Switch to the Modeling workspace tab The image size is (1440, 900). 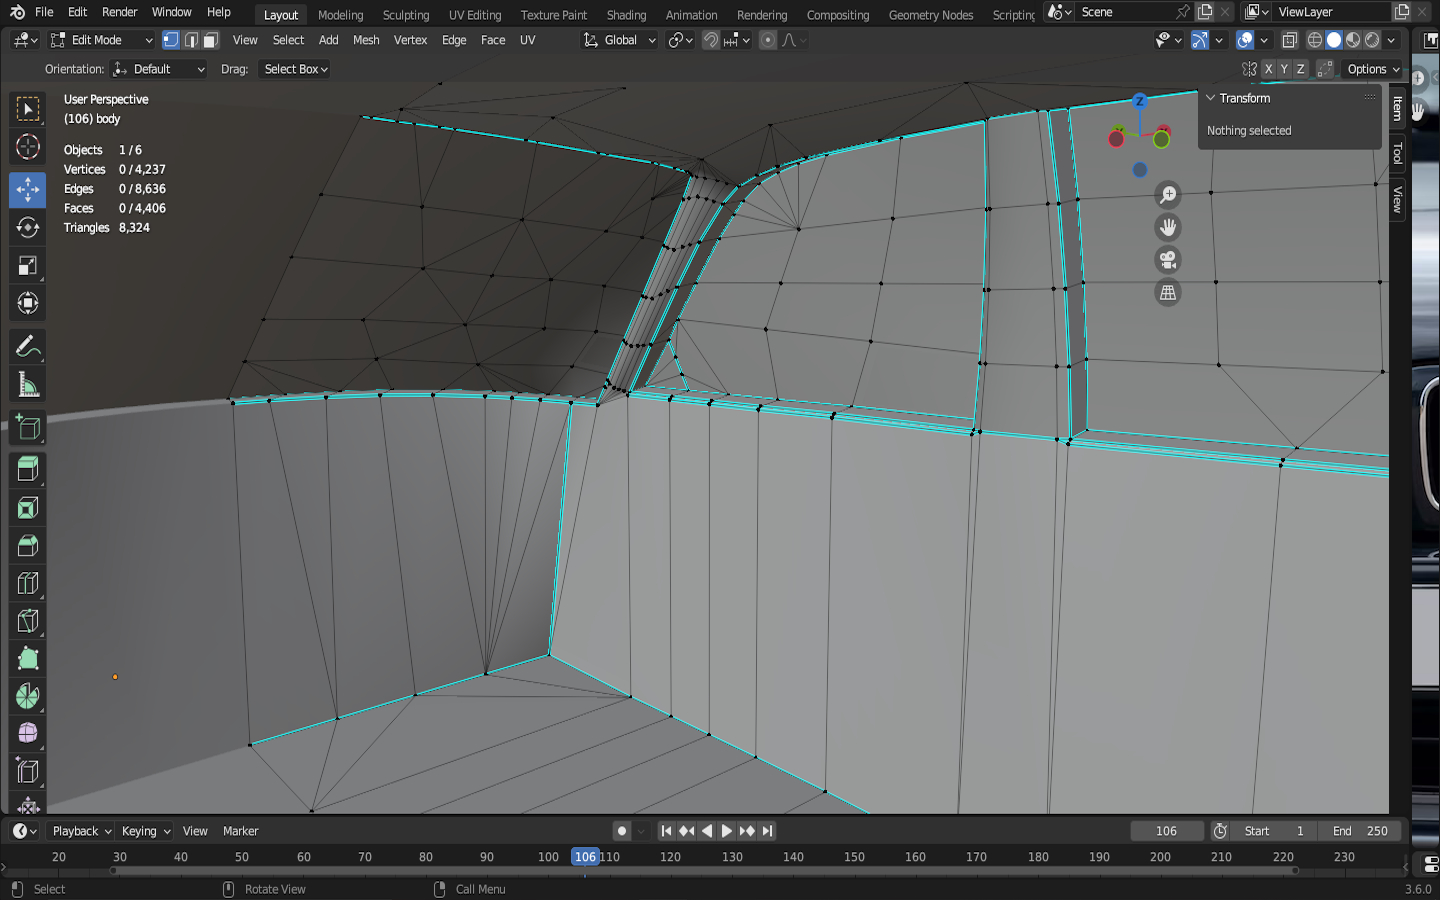(341, 15)
